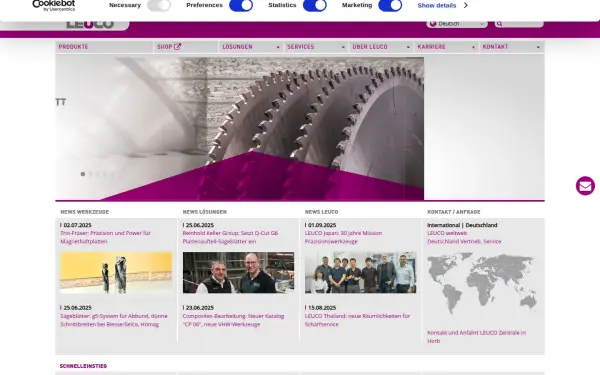Expand the KARRIERE menu arrow

(473, 47)
